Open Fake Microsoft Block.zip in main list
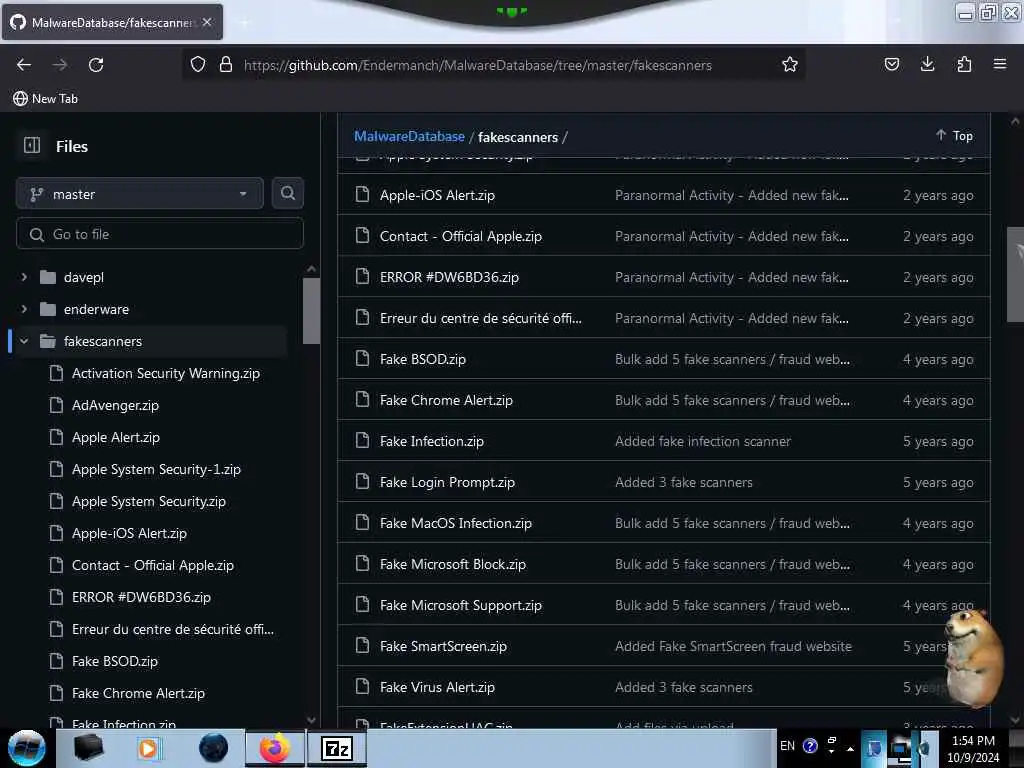The width and height of the screenshot is (1024, 768). pos(453,564)
